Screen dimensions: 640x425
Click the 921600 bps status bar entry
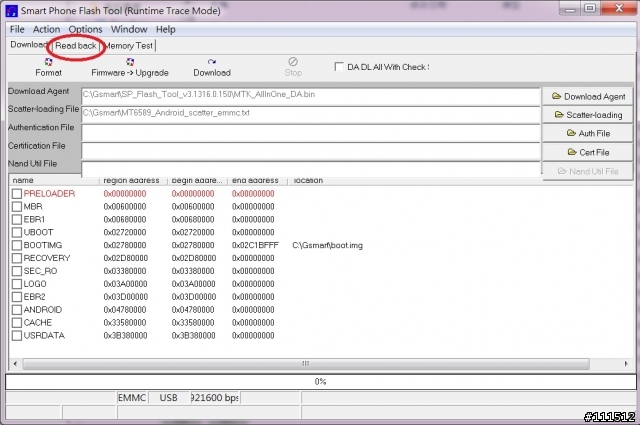coord(215,398)
